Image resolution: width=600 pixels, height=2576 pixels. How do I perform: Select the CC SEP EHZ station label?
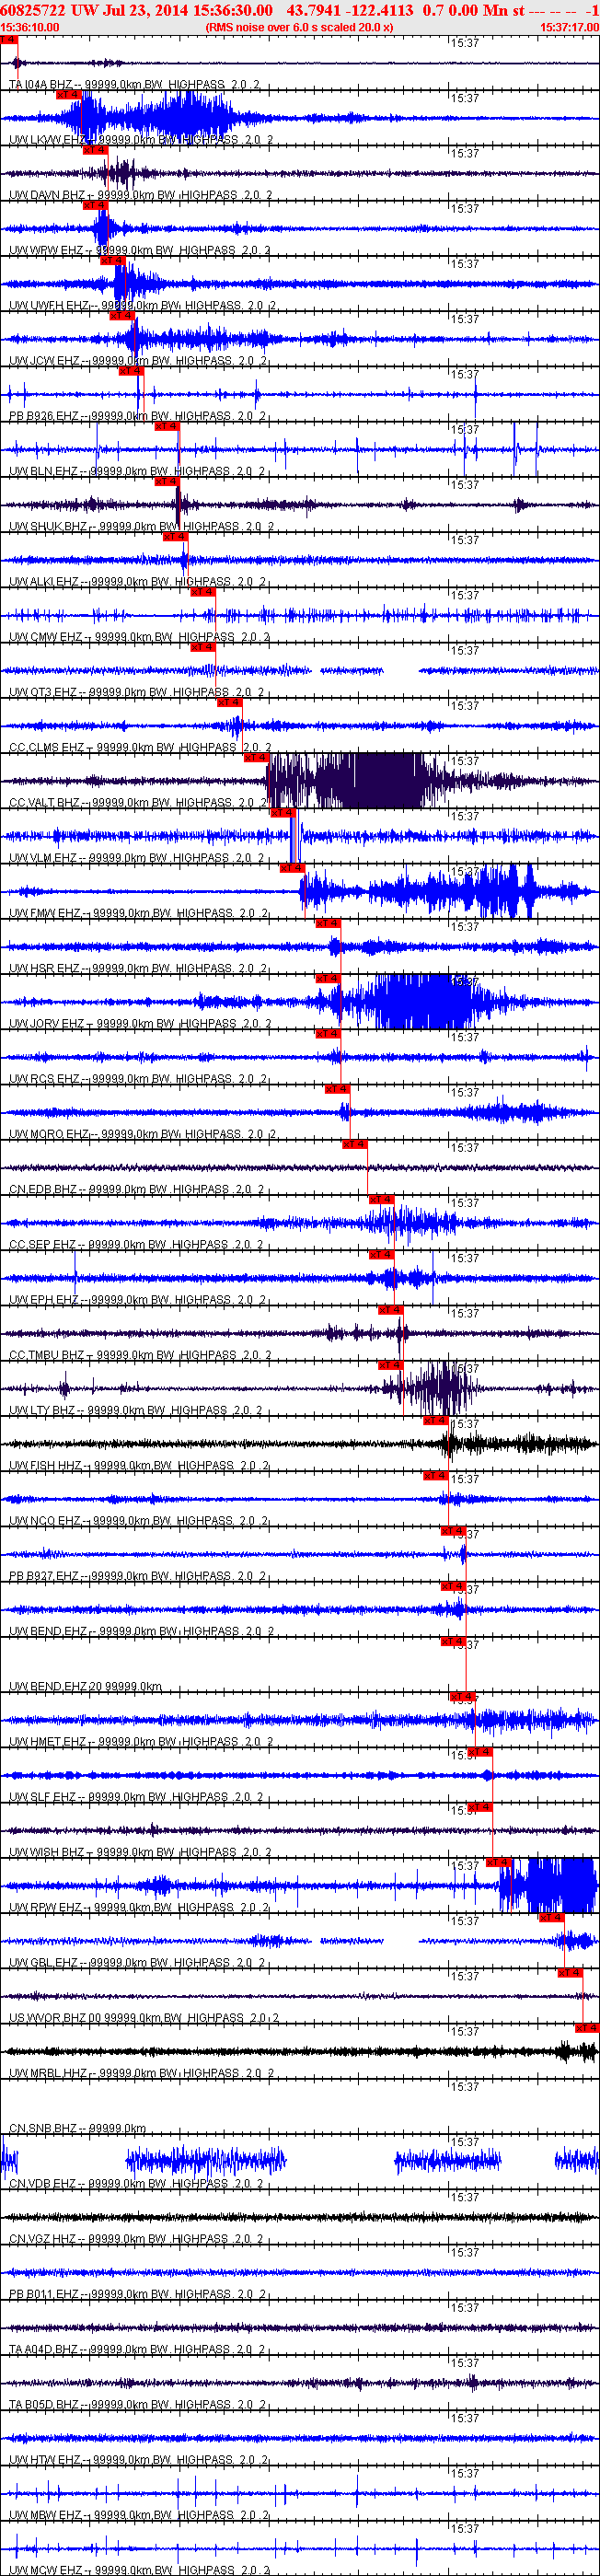(x=136, y=1244)
